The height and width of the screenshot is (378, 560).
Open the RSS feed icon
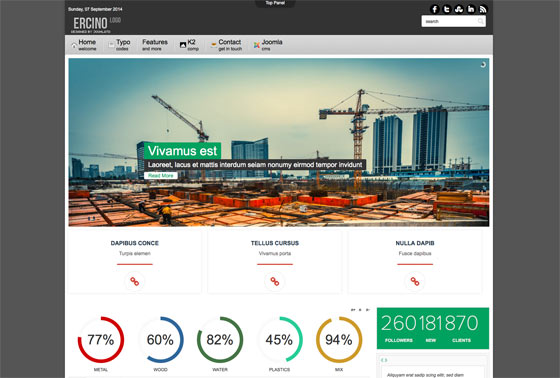click(x=483, y=9)
